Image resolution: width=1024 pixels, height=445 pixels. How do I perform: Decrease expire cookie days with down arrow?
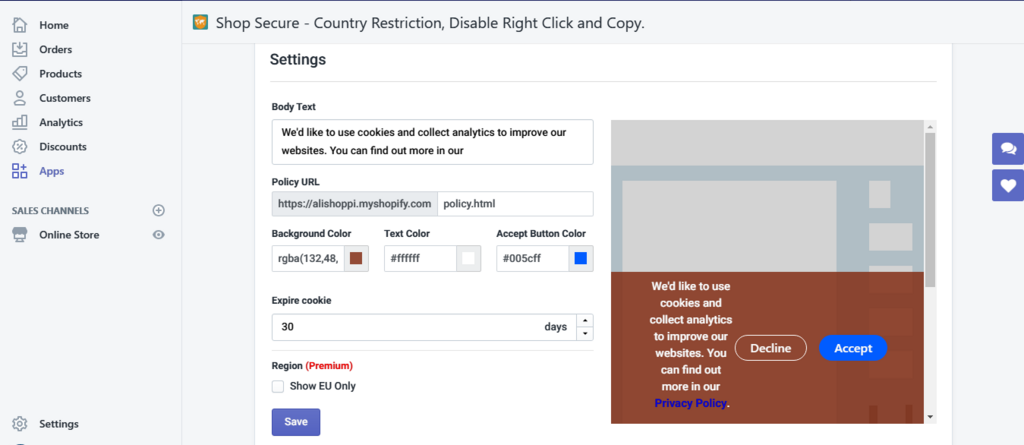pyautogui.click(x=585, y=333)
